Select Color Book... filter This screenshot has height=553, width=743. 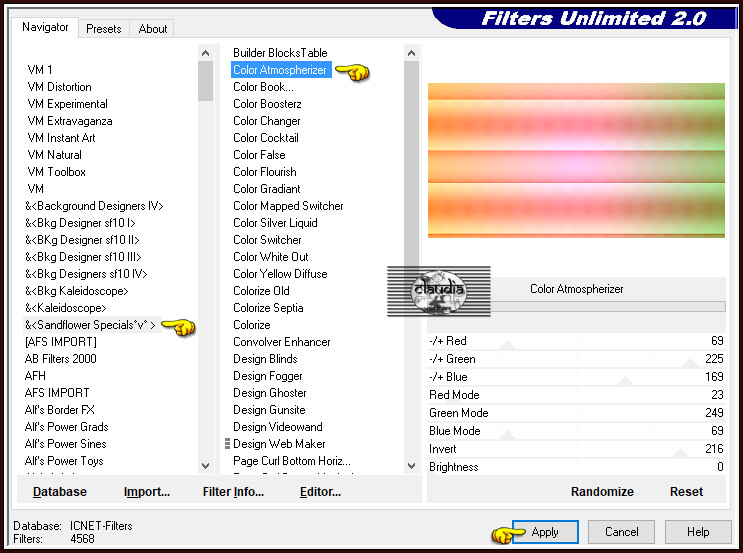coord(263,87)
